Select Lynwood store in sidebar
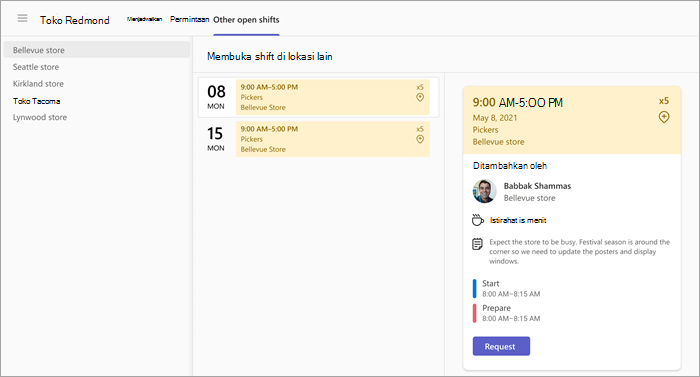This screenshot has height=377, width=700. 40,117
